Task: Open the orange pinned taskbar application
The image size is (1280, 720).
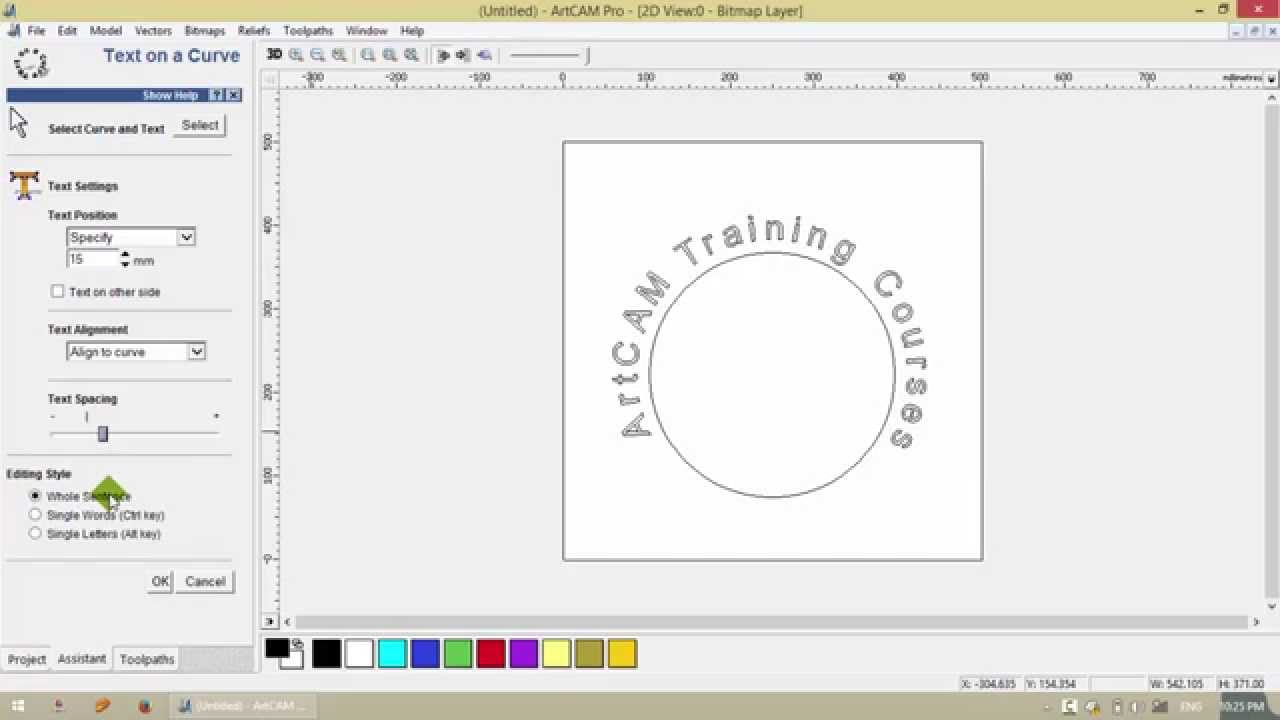Action: click(102, 706)
